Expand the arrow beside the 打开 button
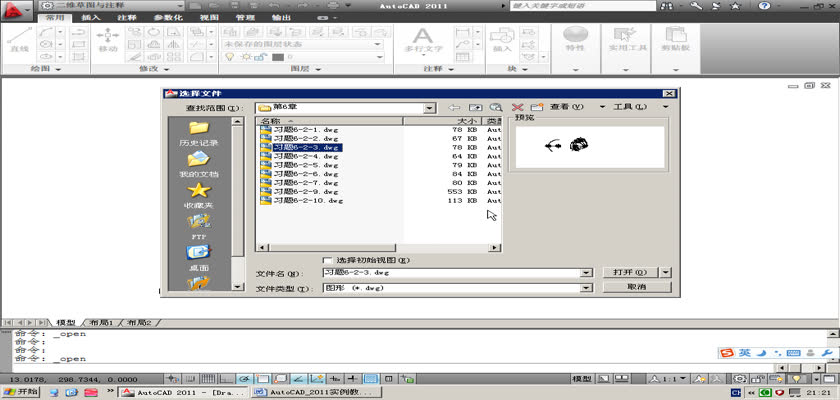This screenshot has width=840, height=400. 667,272
